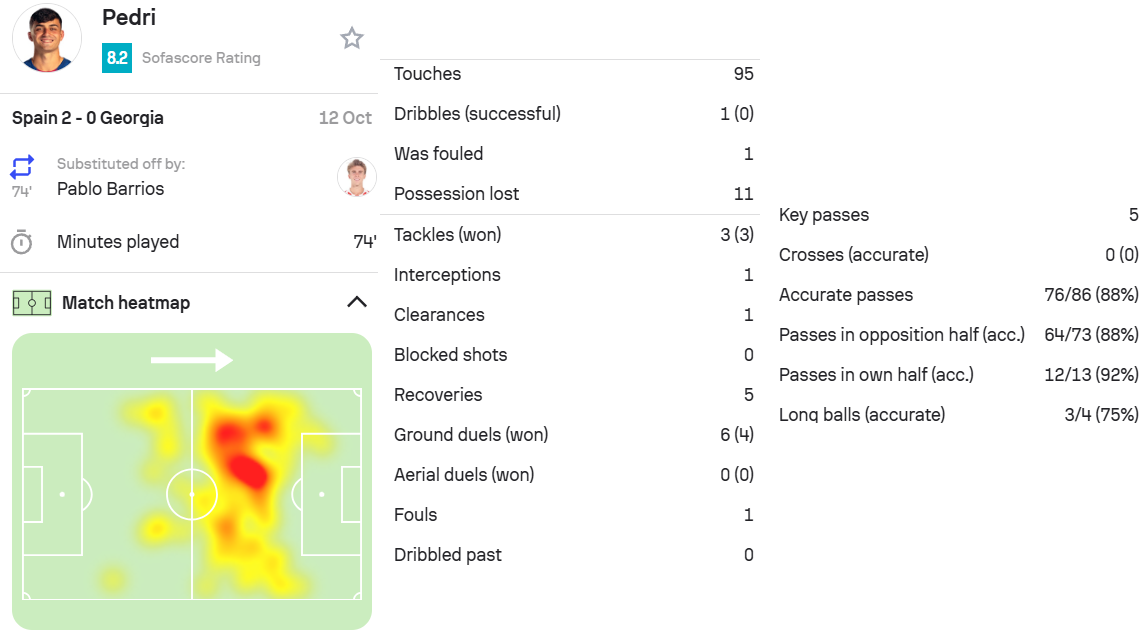
Task: Click the minutes played stopwatch icon
Action: point(22,242)
